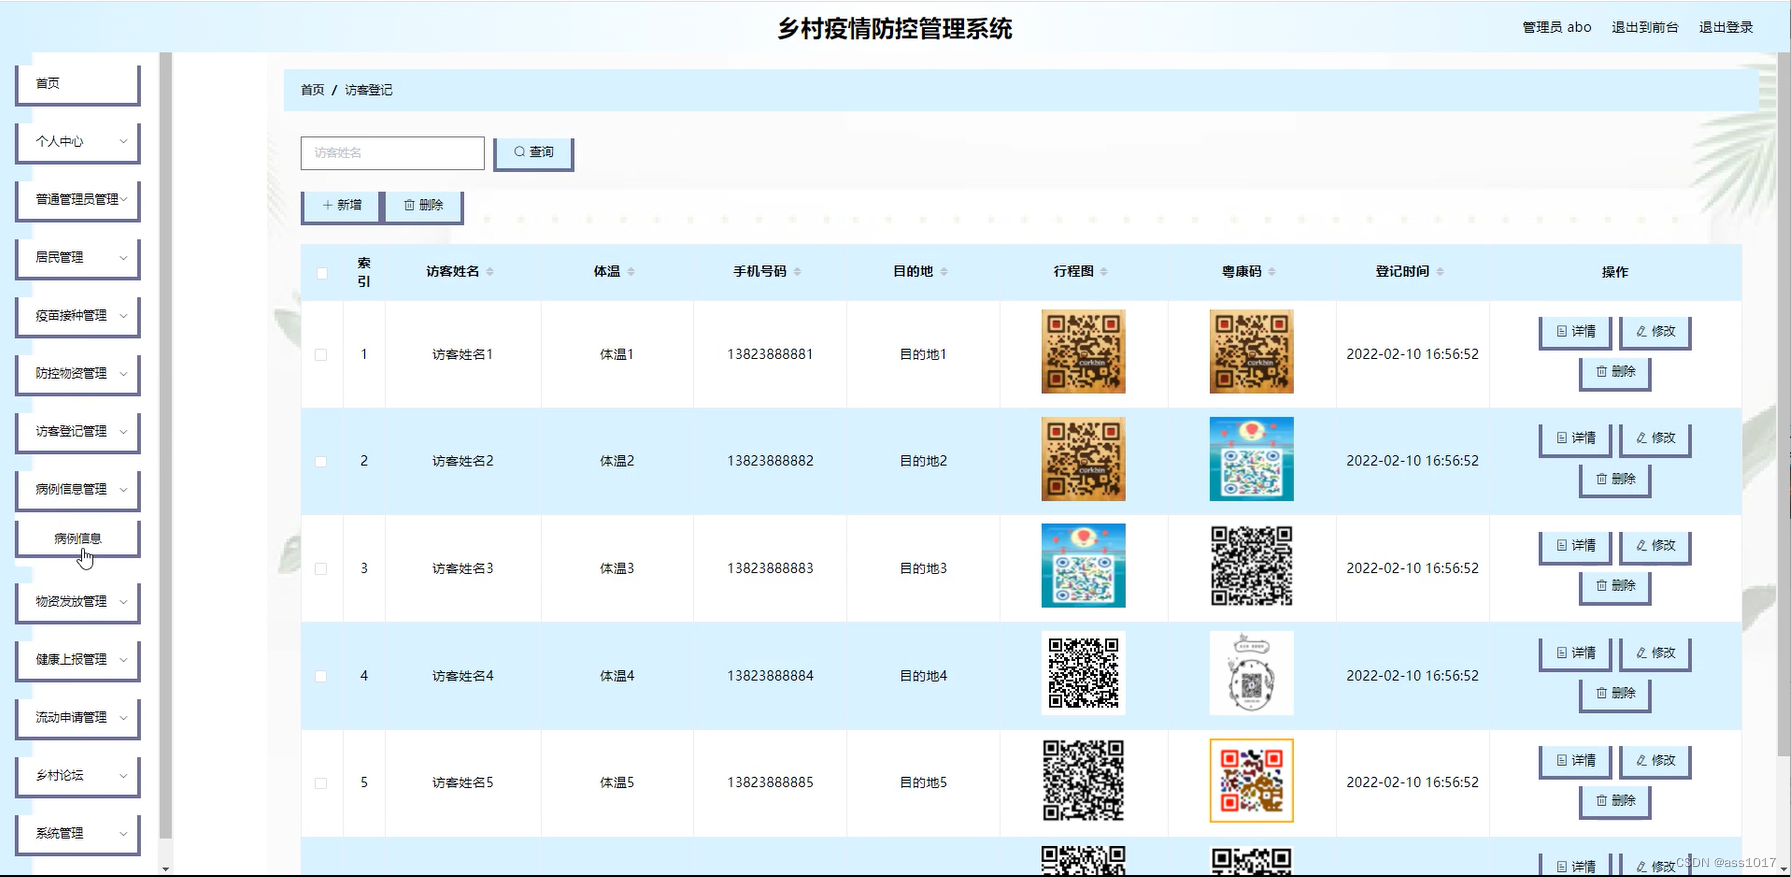
Task: Sort by 行程图 column sort arrows
Action: coord(1104,272)
